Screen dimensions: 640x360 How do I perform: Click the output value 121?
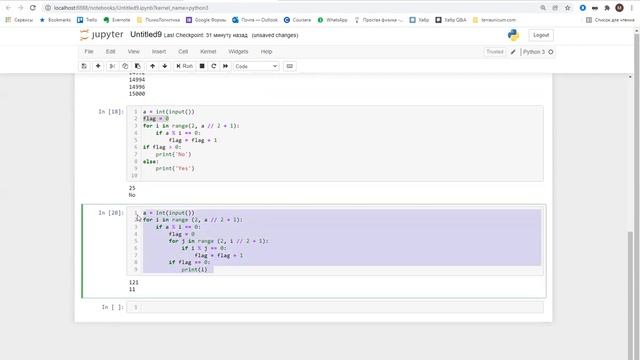click(133, 282)
